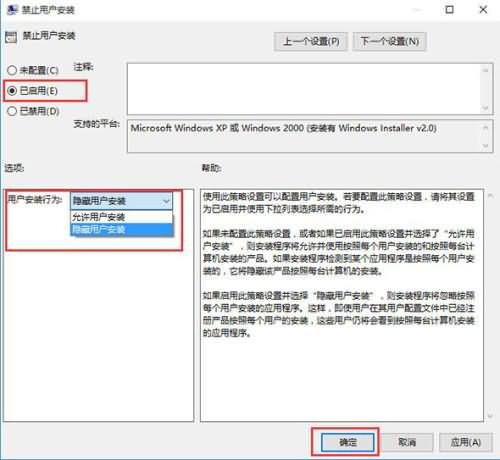The width and height of the screenshot is (500, 460).
Task: Click the 用户安装行为 label
Action: 35,200
